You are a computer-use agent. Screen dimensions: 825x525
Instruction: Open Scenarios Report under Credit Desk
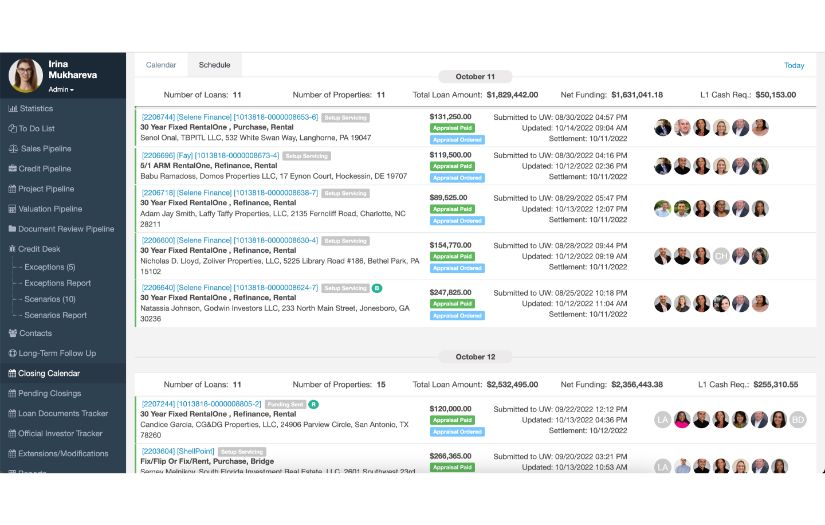(x=55, y=315)
